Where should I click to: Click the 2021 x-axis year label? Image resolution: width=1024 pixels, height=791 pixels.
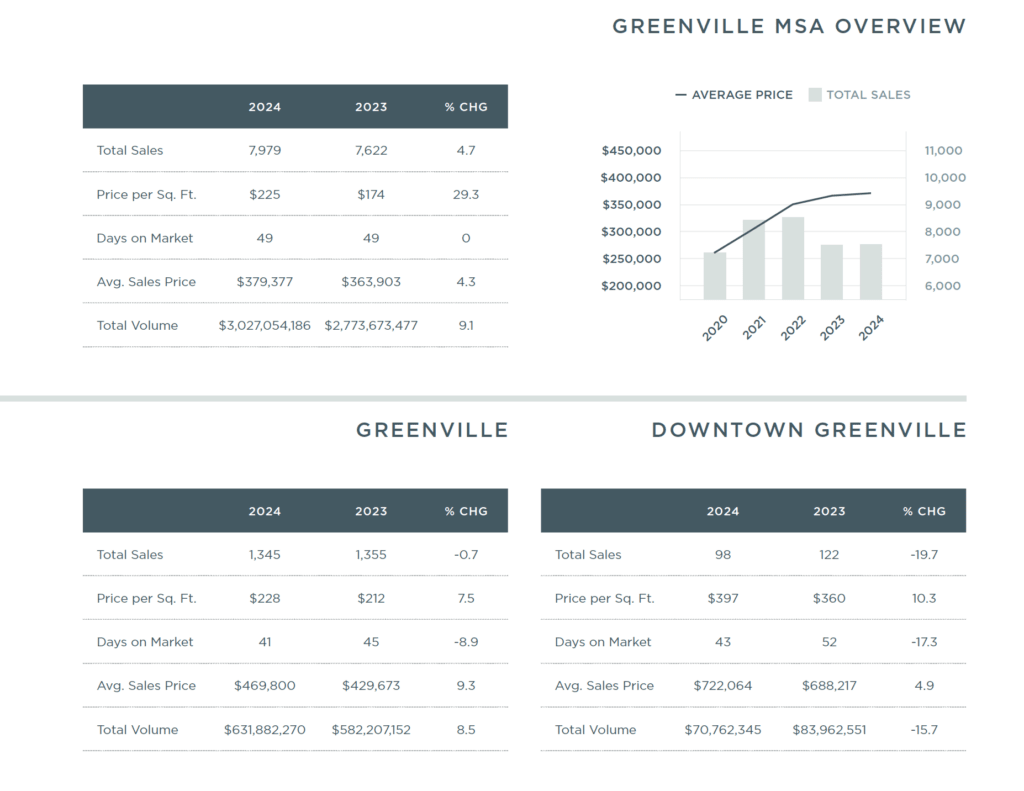(x=754, y=326)
